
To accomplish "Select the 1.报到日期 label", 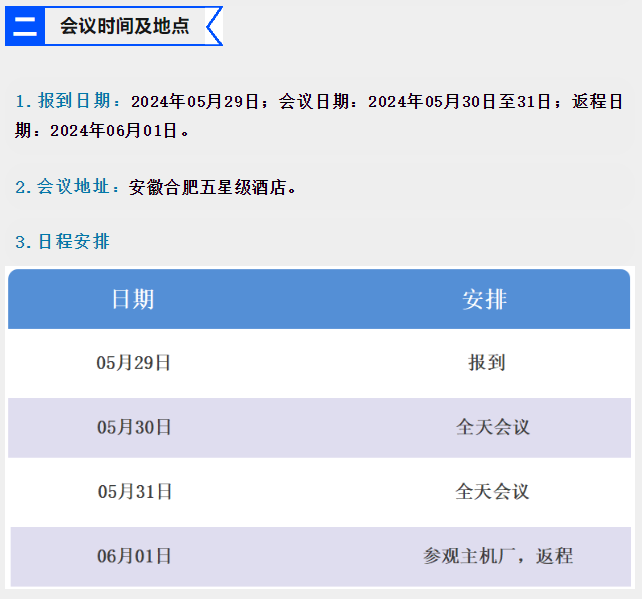I will 69,101.
